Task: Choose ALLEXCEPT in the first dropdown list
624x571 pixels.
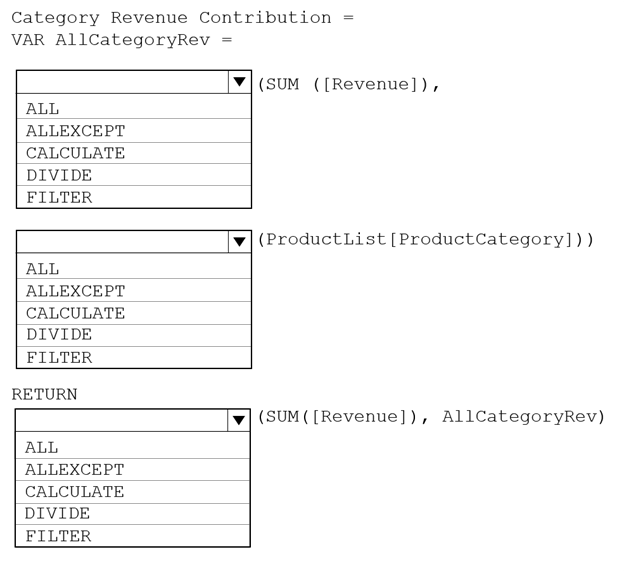Action: click(134, 131)
